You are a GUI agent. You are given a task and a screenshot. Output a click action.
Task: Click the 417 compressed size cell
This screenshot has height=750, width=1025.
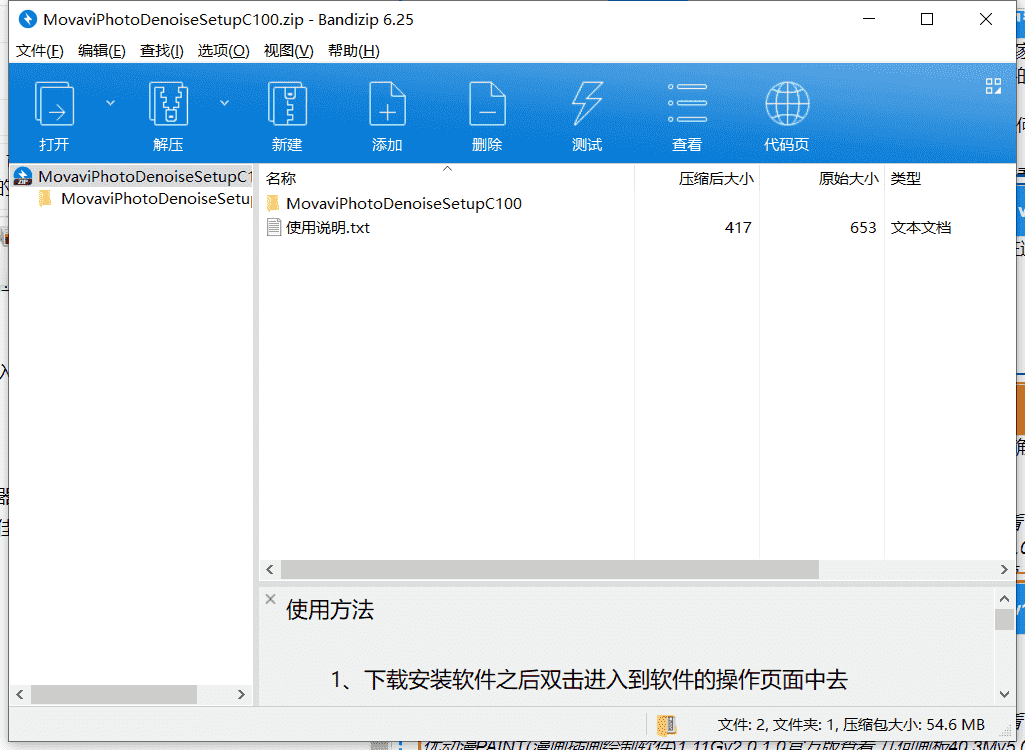(x=738, y=228)
